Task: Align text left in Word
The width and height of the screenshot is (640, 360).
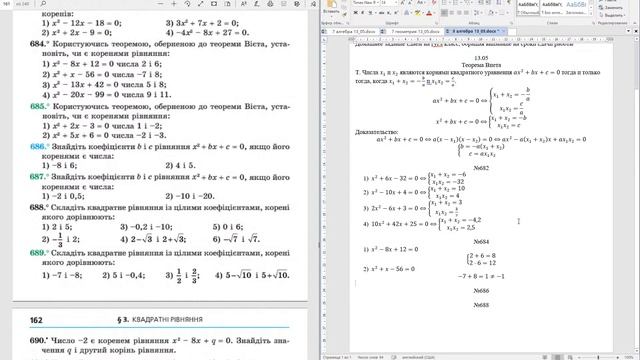Action: 444,13
